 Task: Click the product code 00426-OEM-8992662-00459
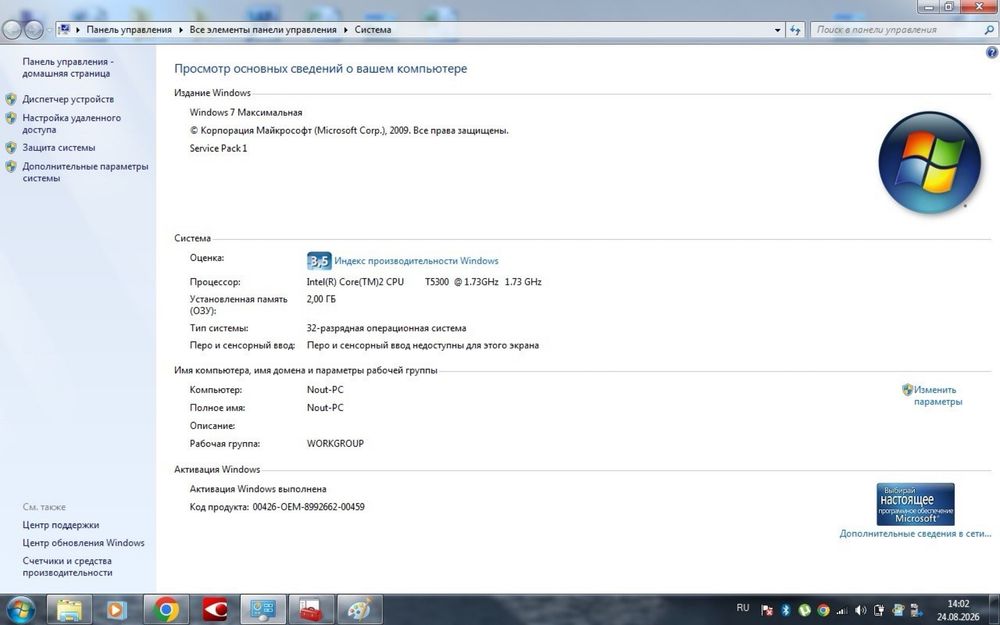309,506
